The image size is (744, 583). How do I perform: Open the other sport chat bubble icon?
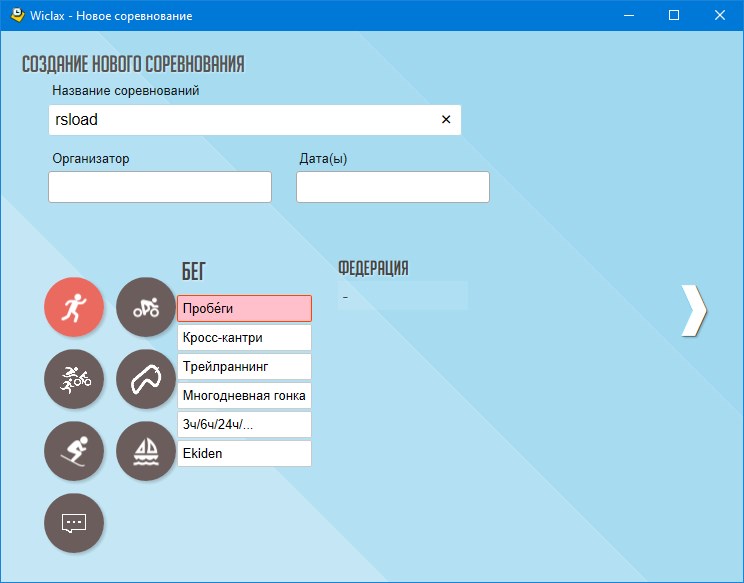click(x=74, y=523)
